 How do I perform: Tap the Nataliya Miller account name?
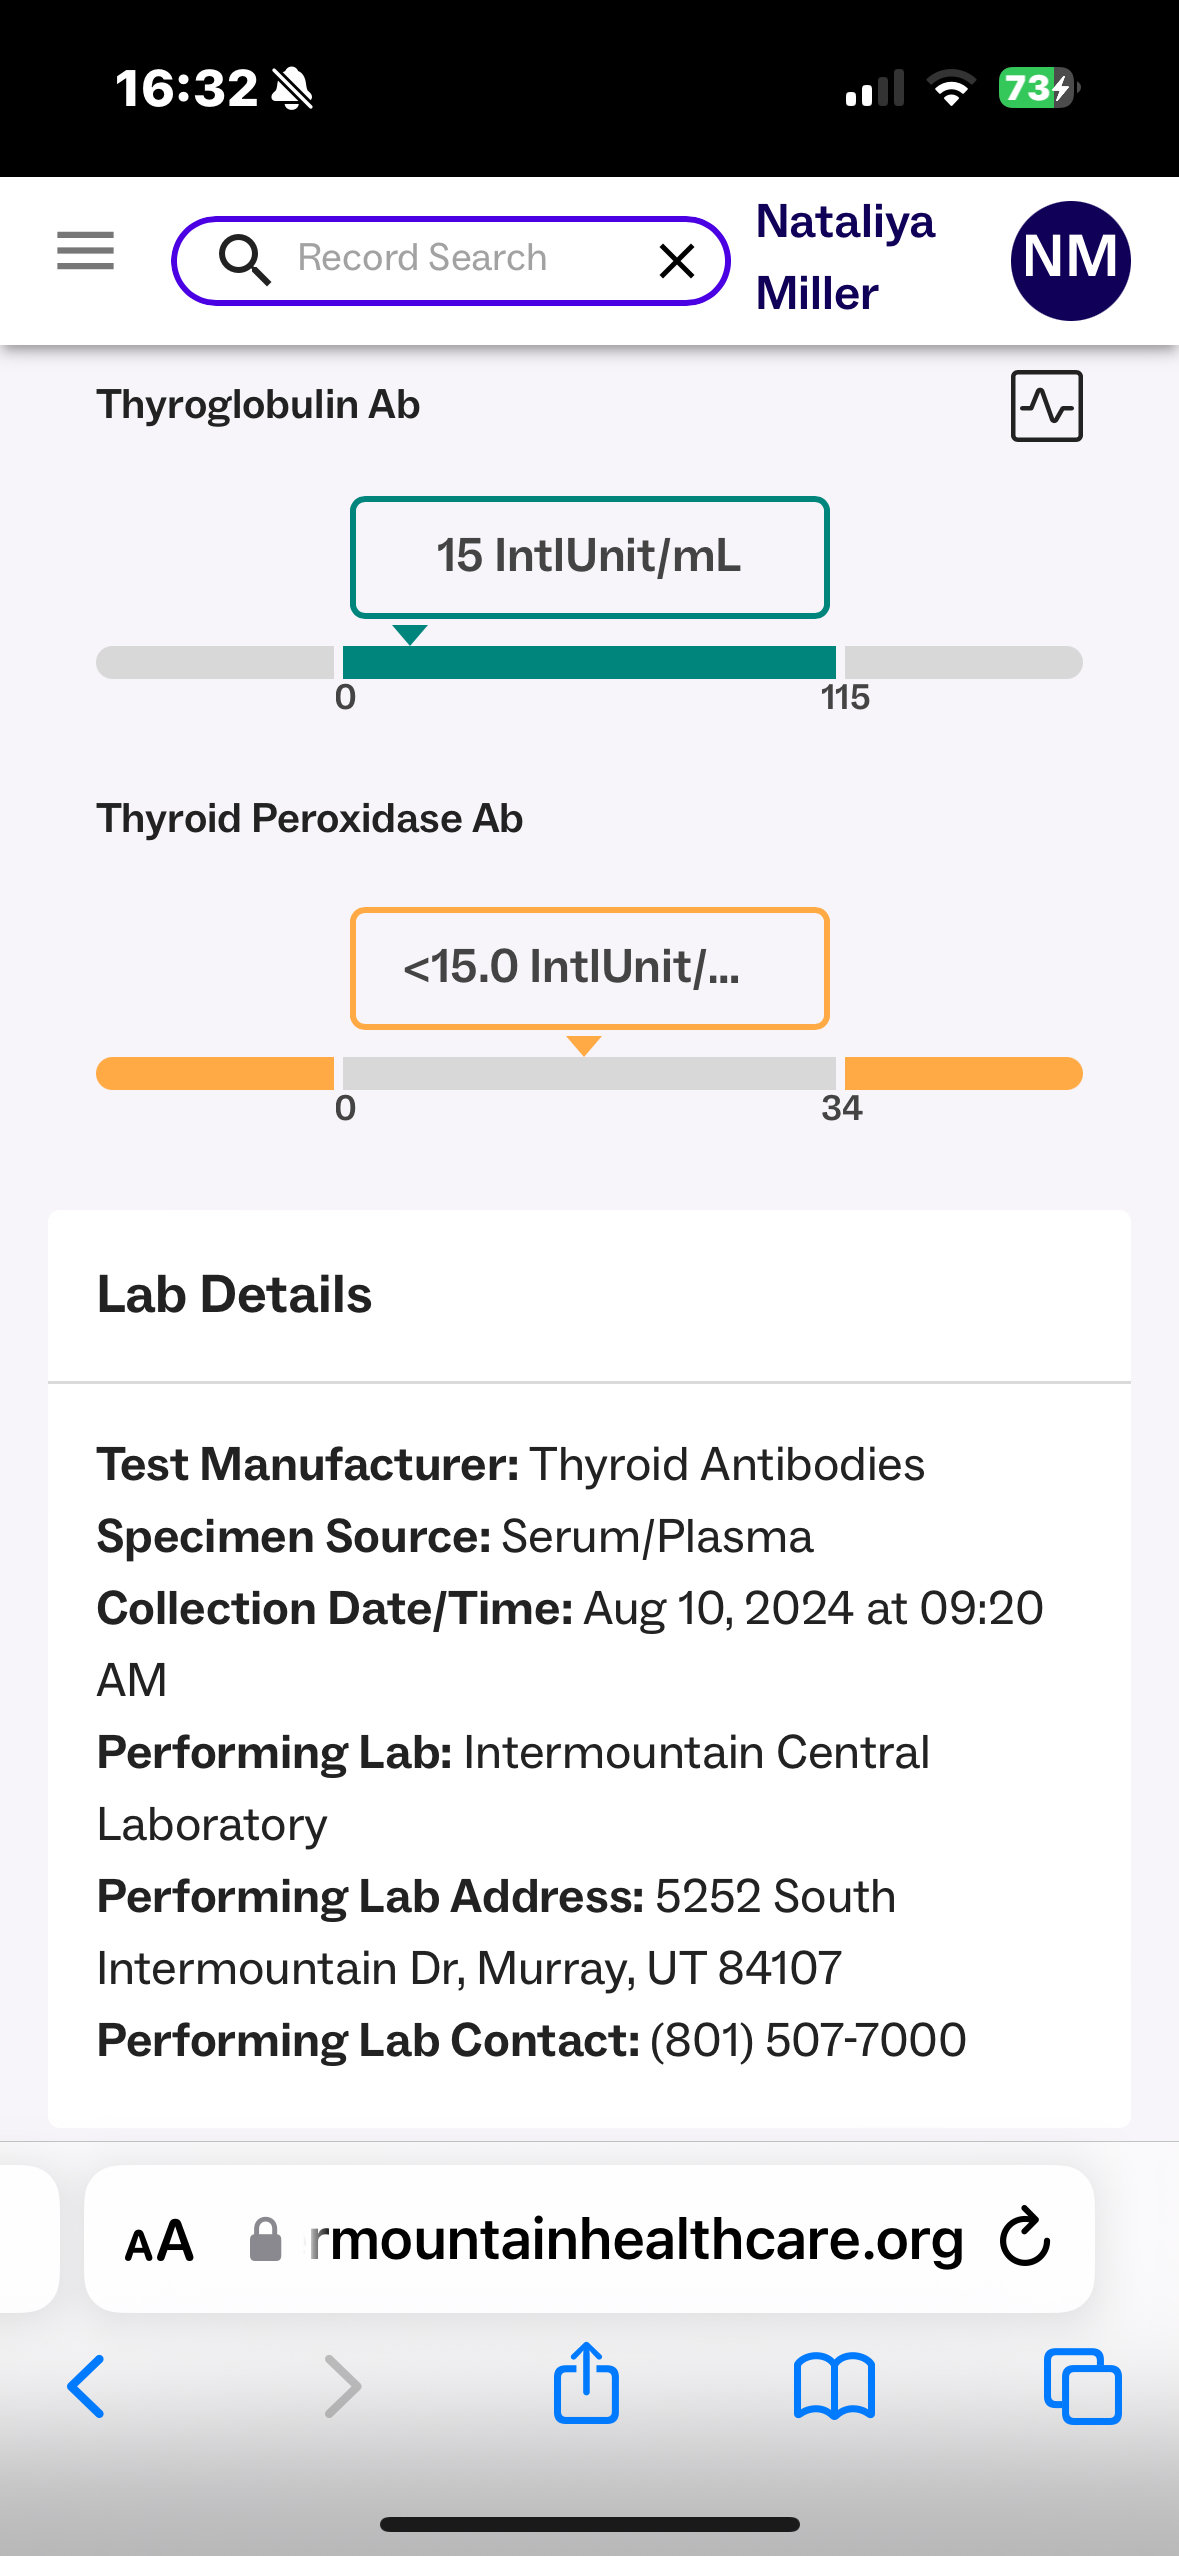coord(845,257)
